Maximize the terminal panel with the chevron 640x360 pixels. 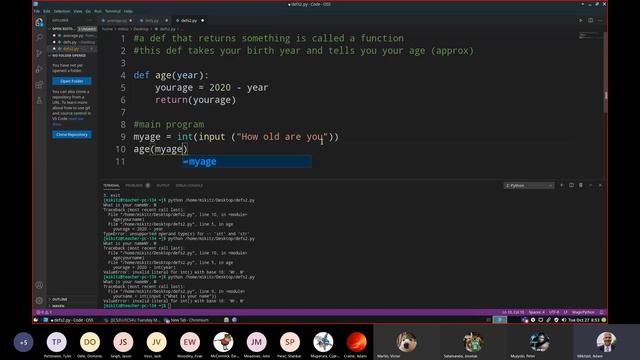coord(591,185)
